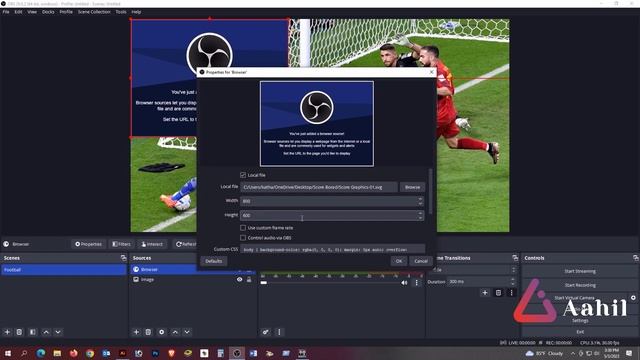Hide the Image source eye icon

tap(240, 280)
